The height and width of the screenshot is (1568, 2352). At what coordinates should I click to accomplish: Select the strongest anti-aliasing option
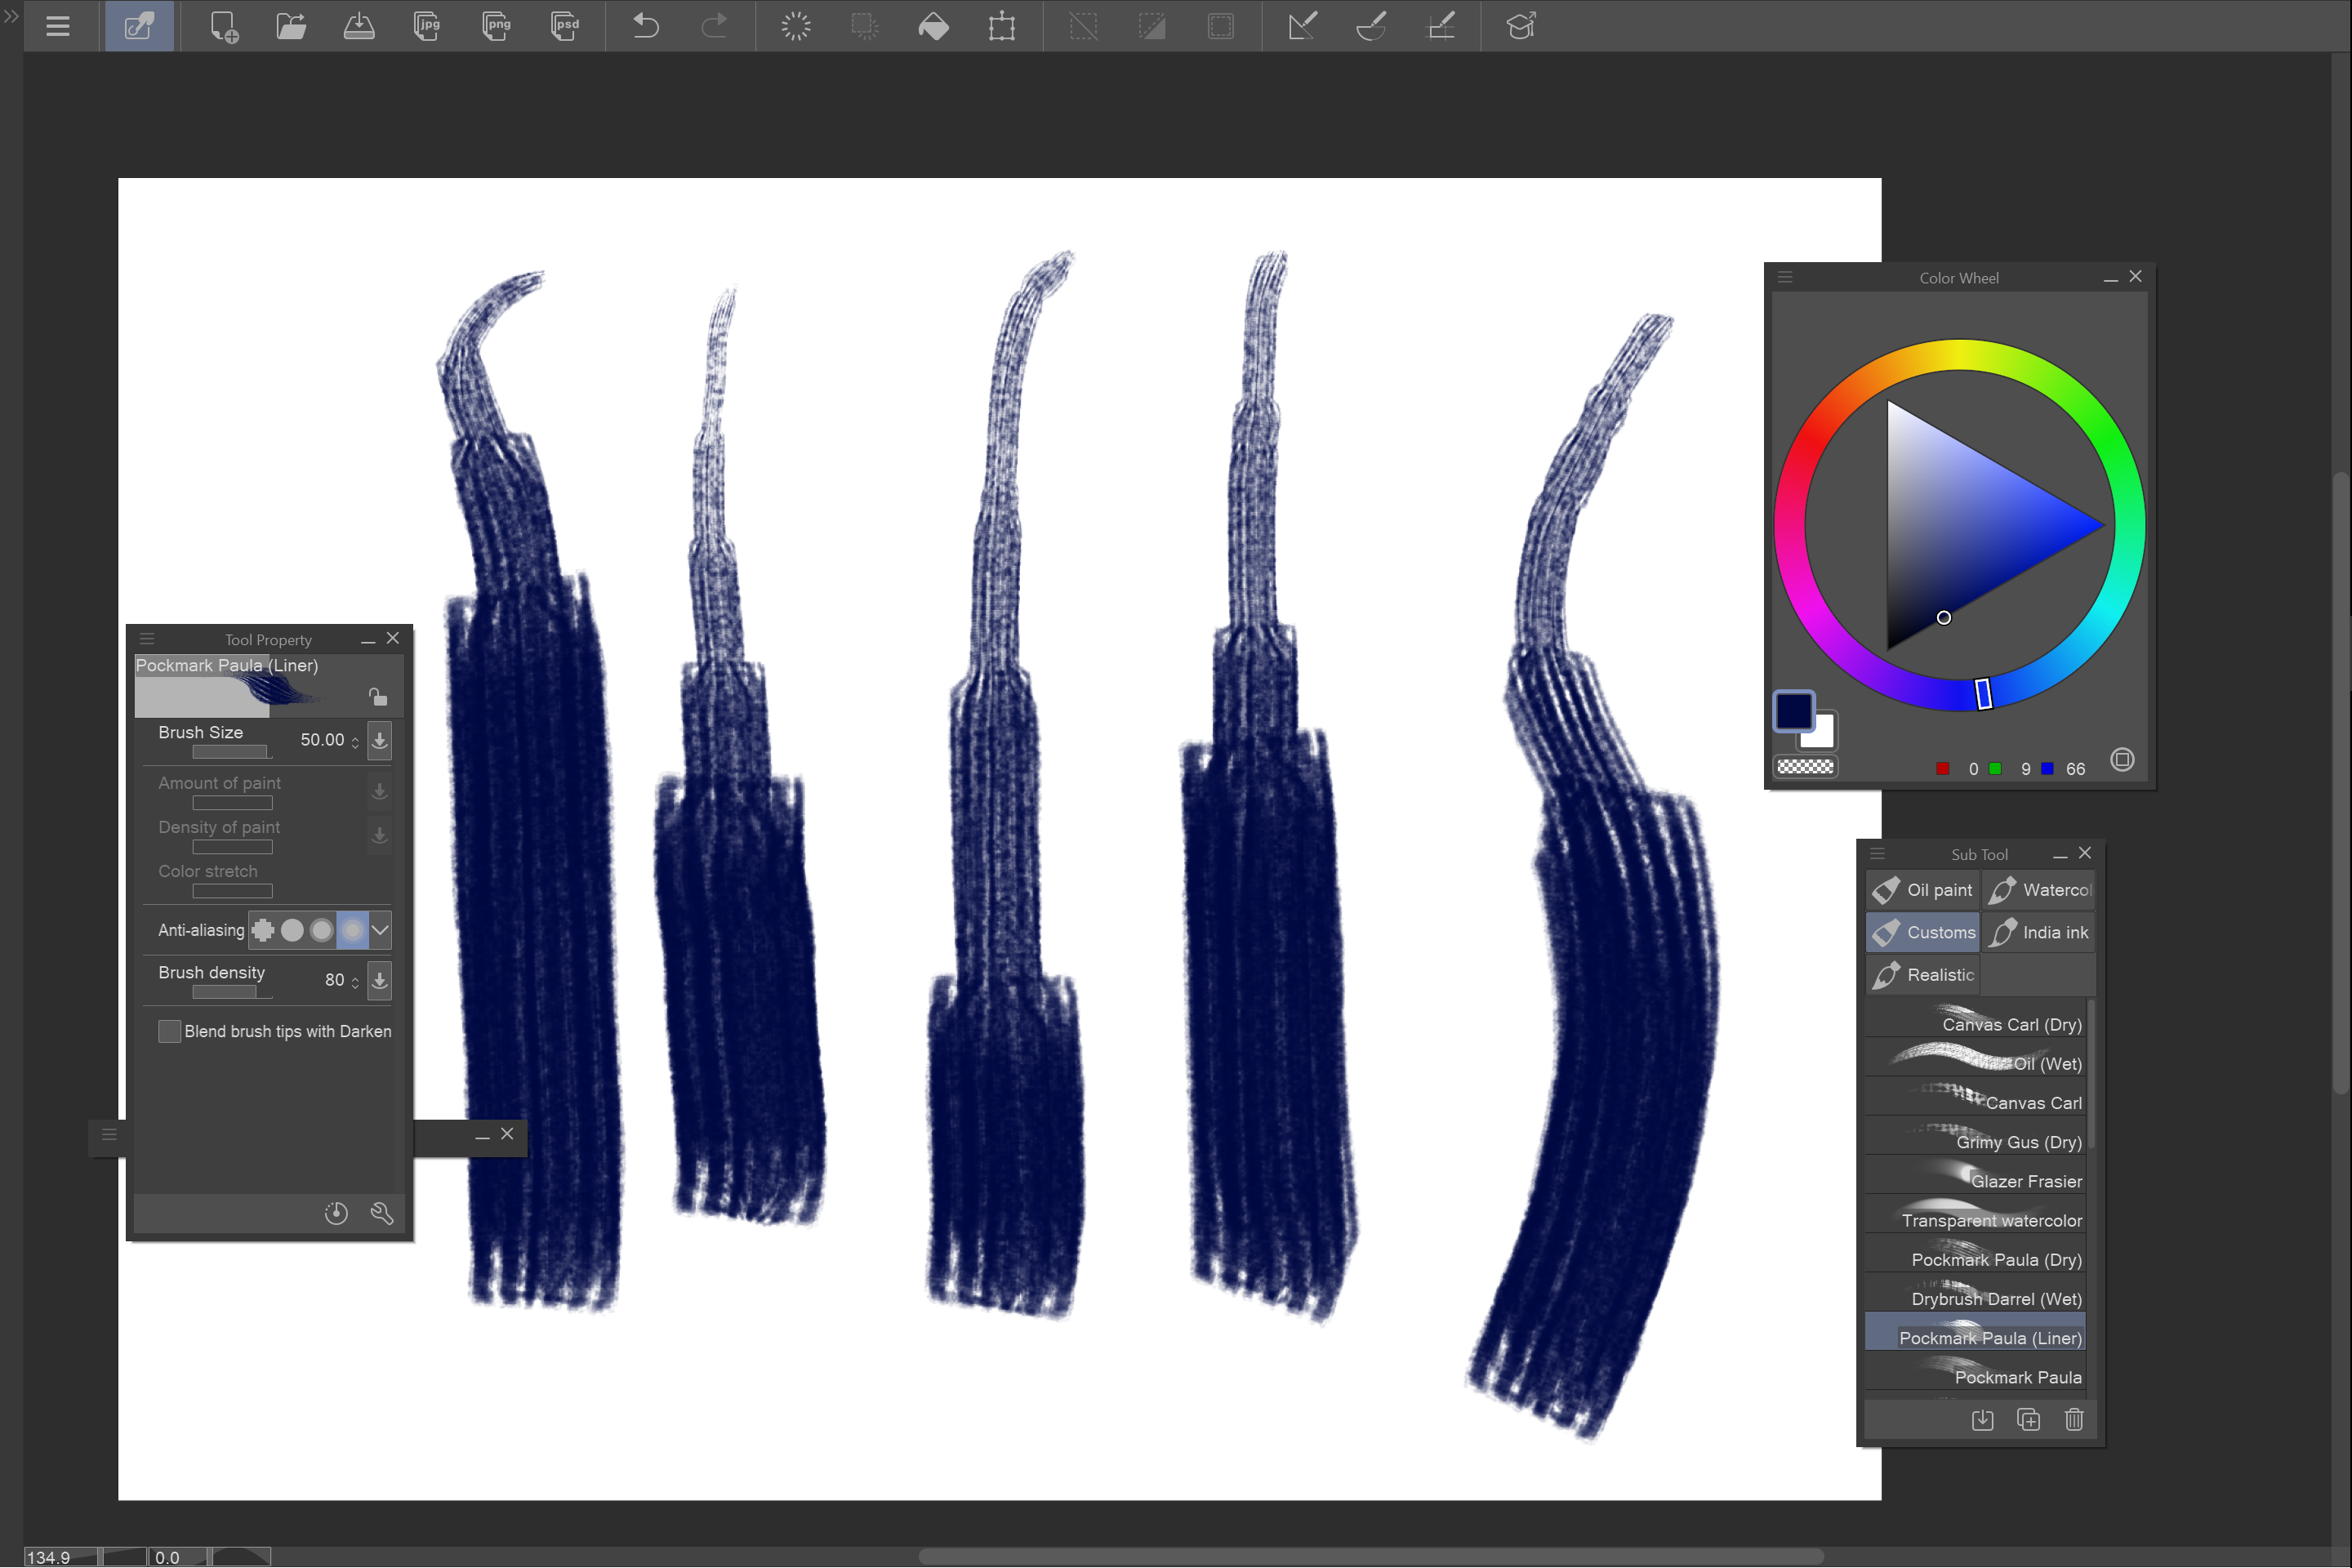coord(352,930)
